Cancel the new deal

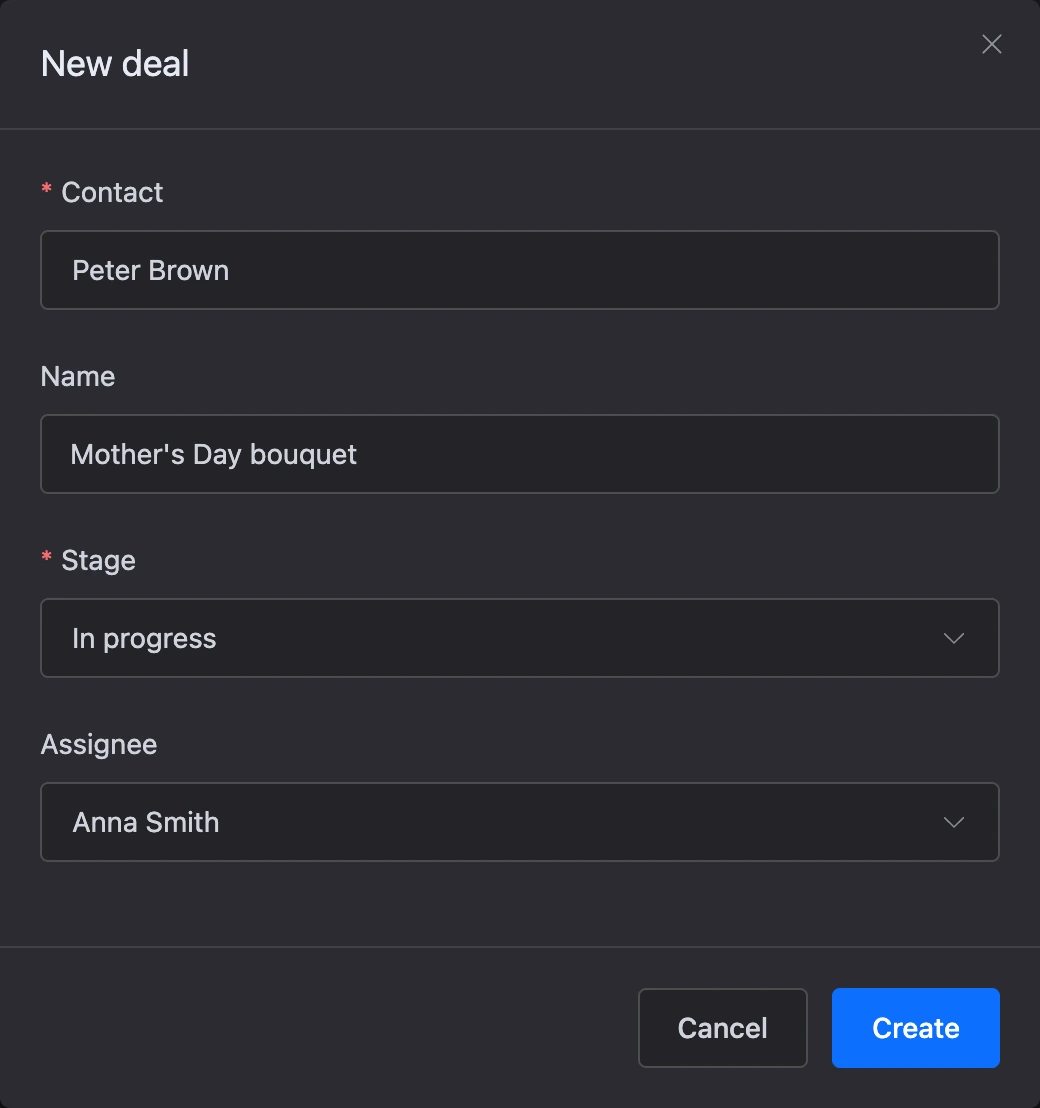click(722, 1027)
